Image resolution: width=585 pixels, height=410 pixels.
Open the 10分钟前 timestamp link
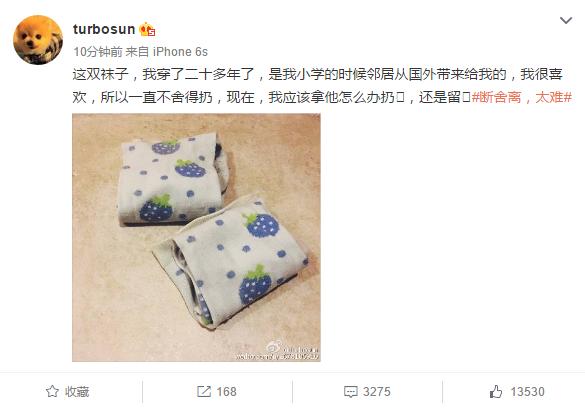98,51
